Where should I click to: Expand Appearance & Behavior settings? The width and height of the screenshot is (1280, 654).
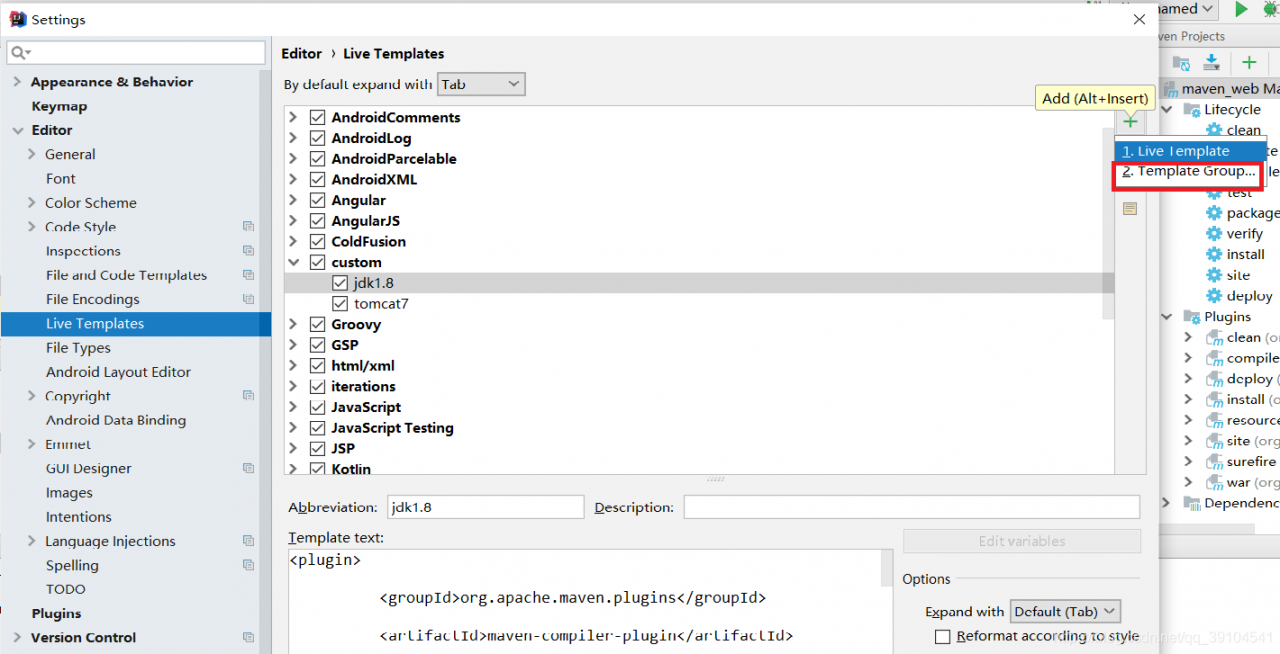click(x=17, y=82)
